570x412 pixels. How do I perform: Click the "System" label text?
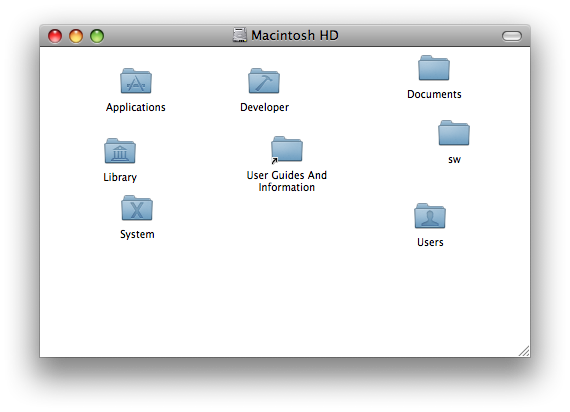tap(137, 234)
